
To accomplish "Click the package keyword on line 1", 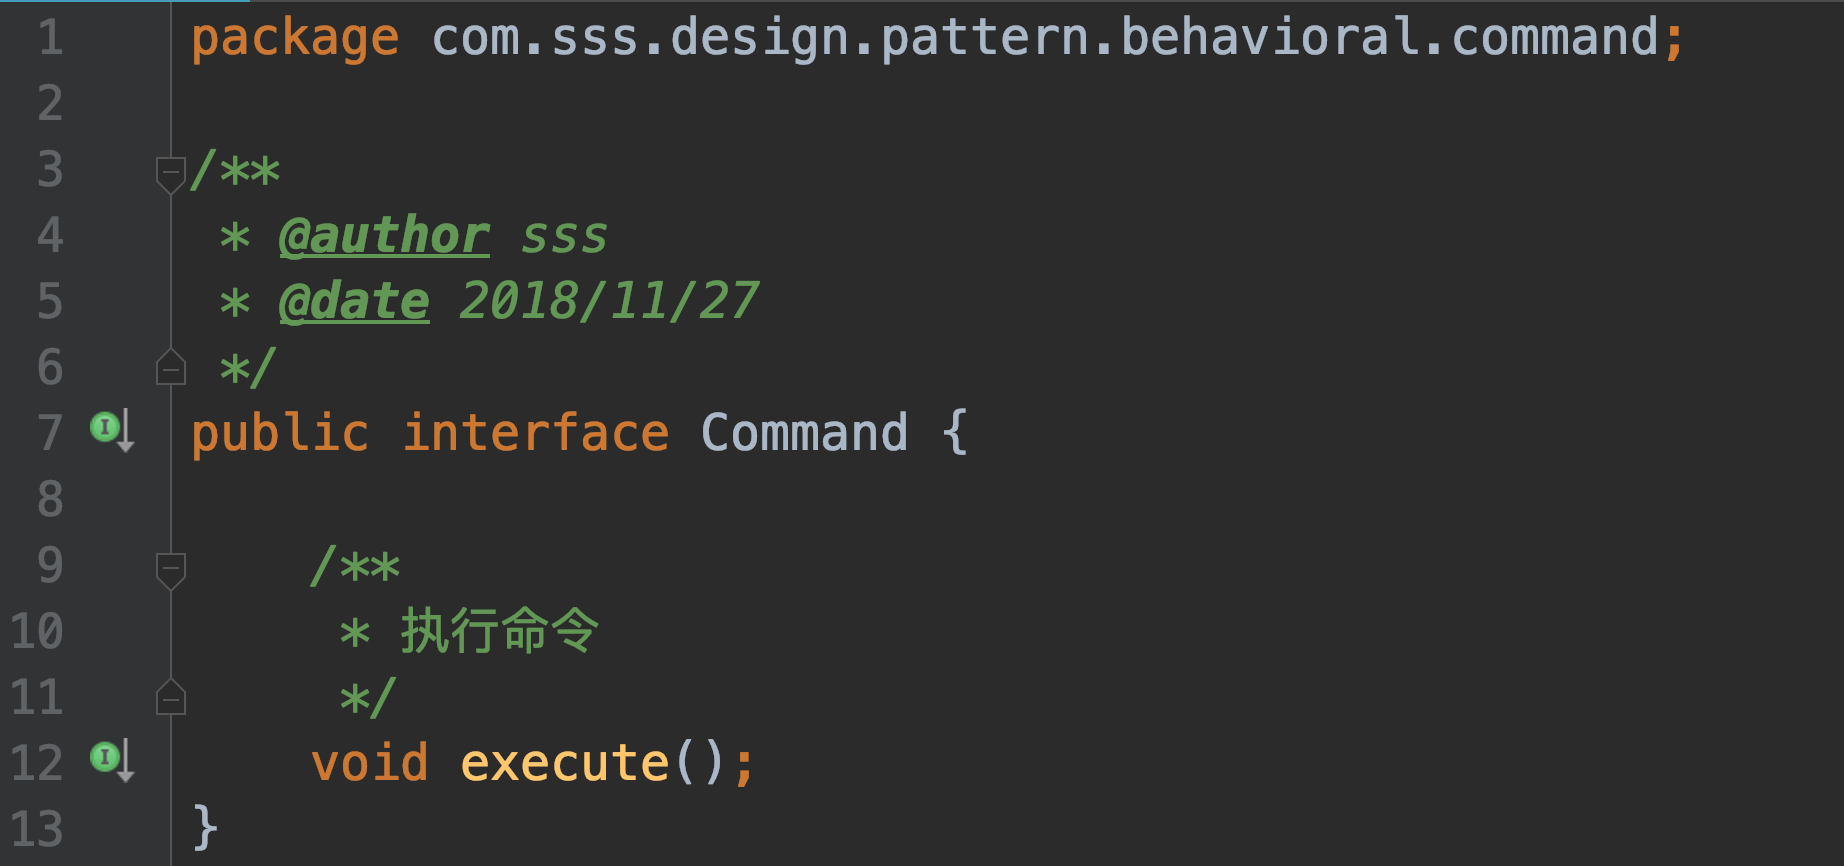I will (295, 38).
